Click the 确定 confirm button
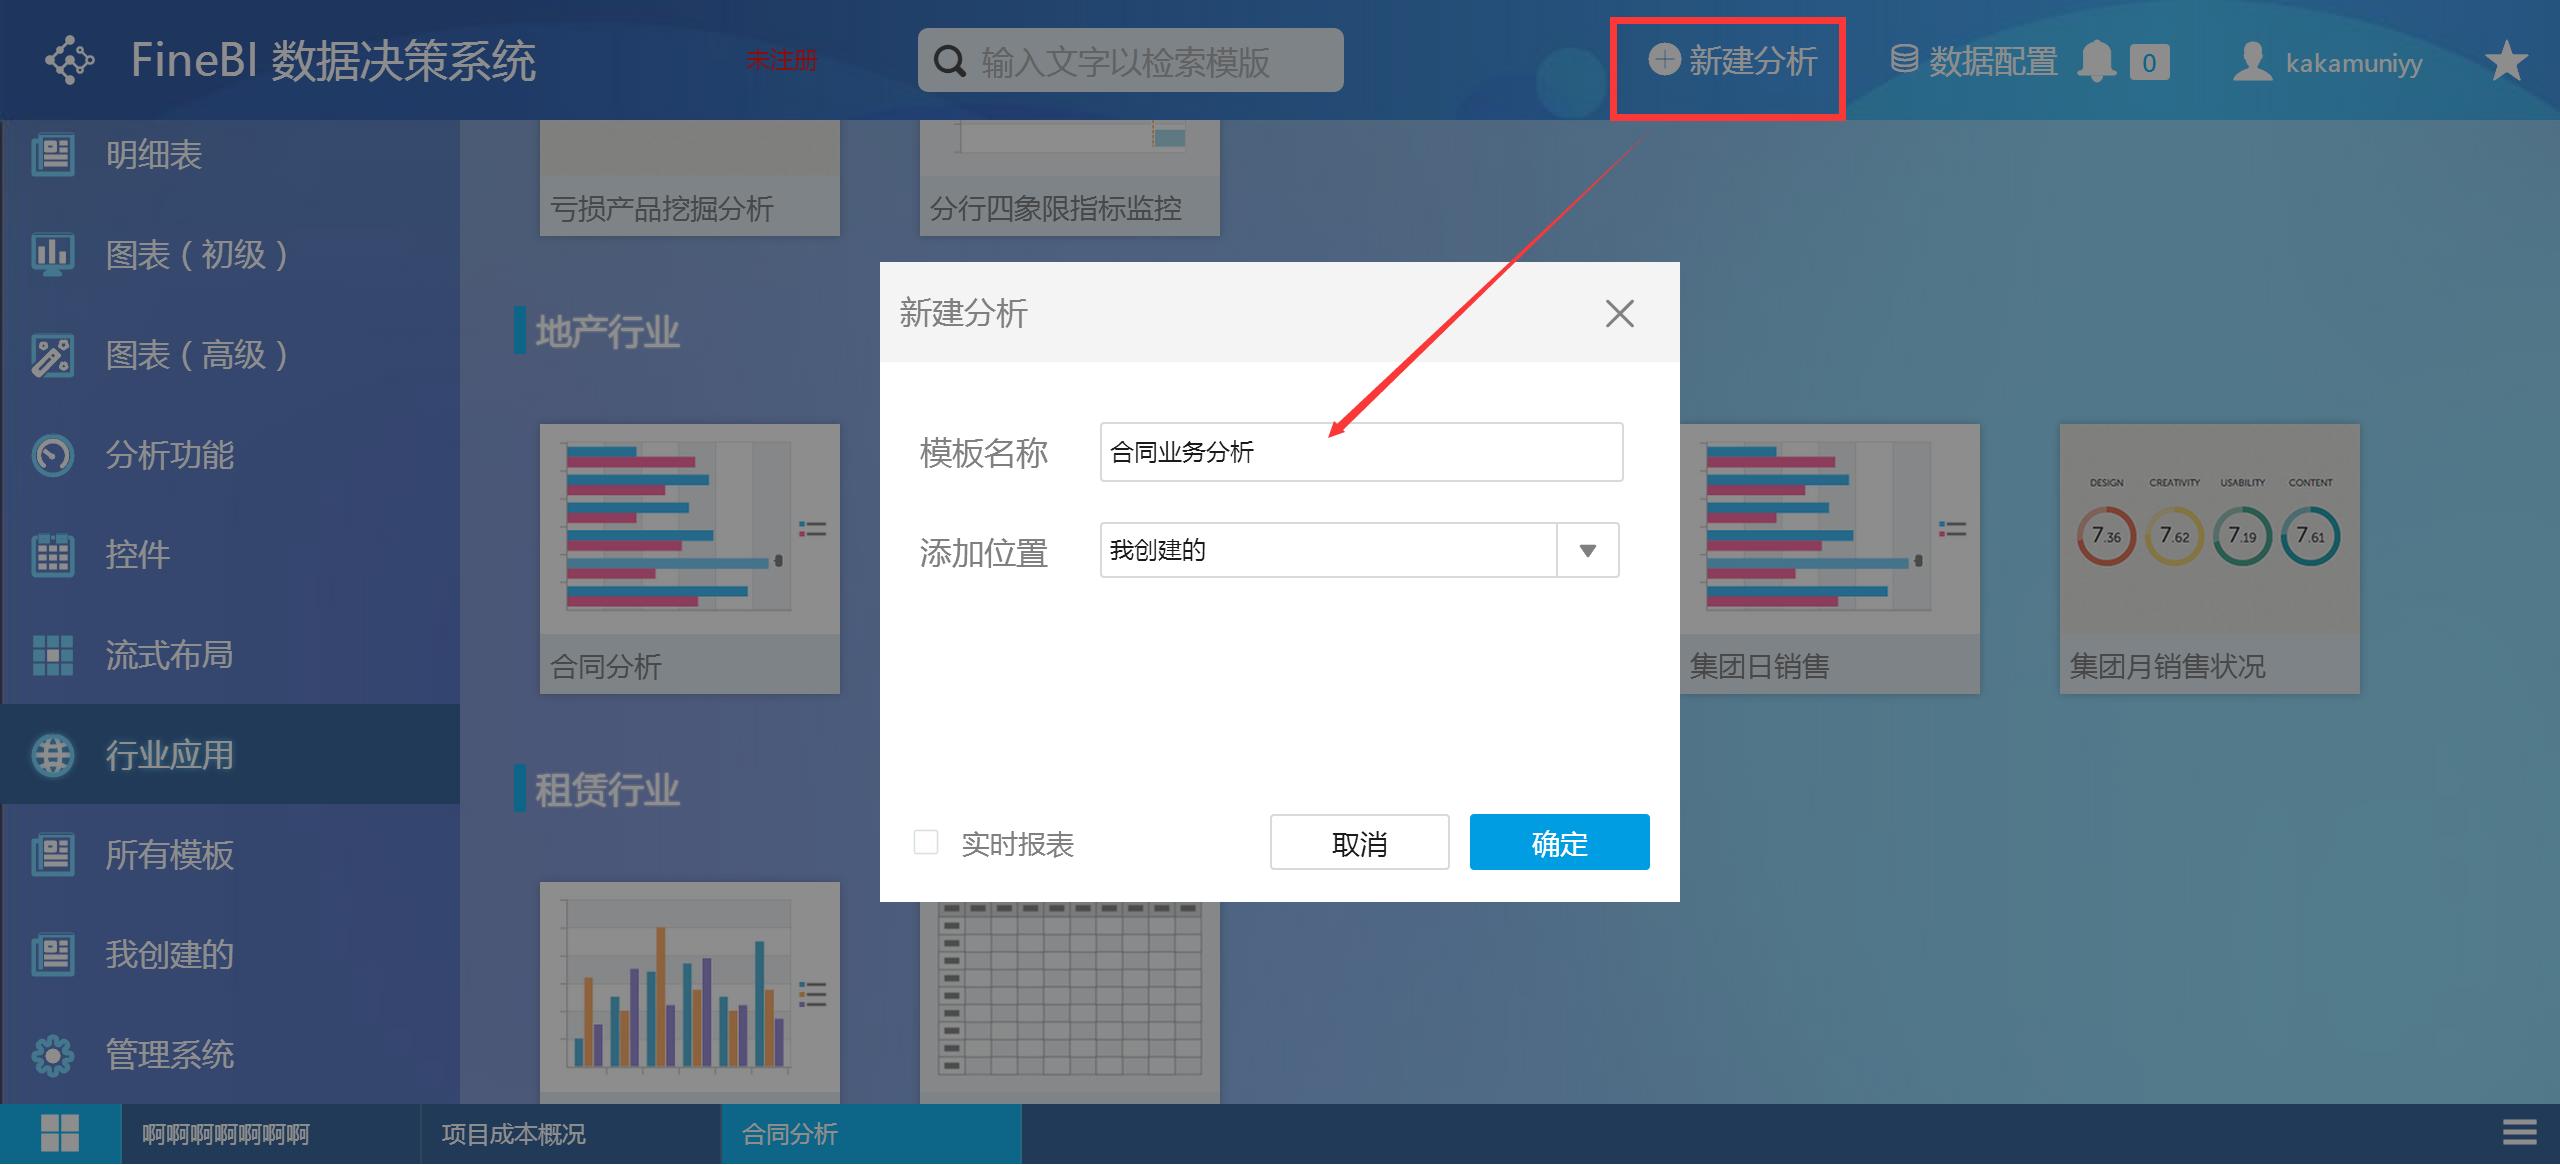2560x1165 pixels. coord(1558,842)
